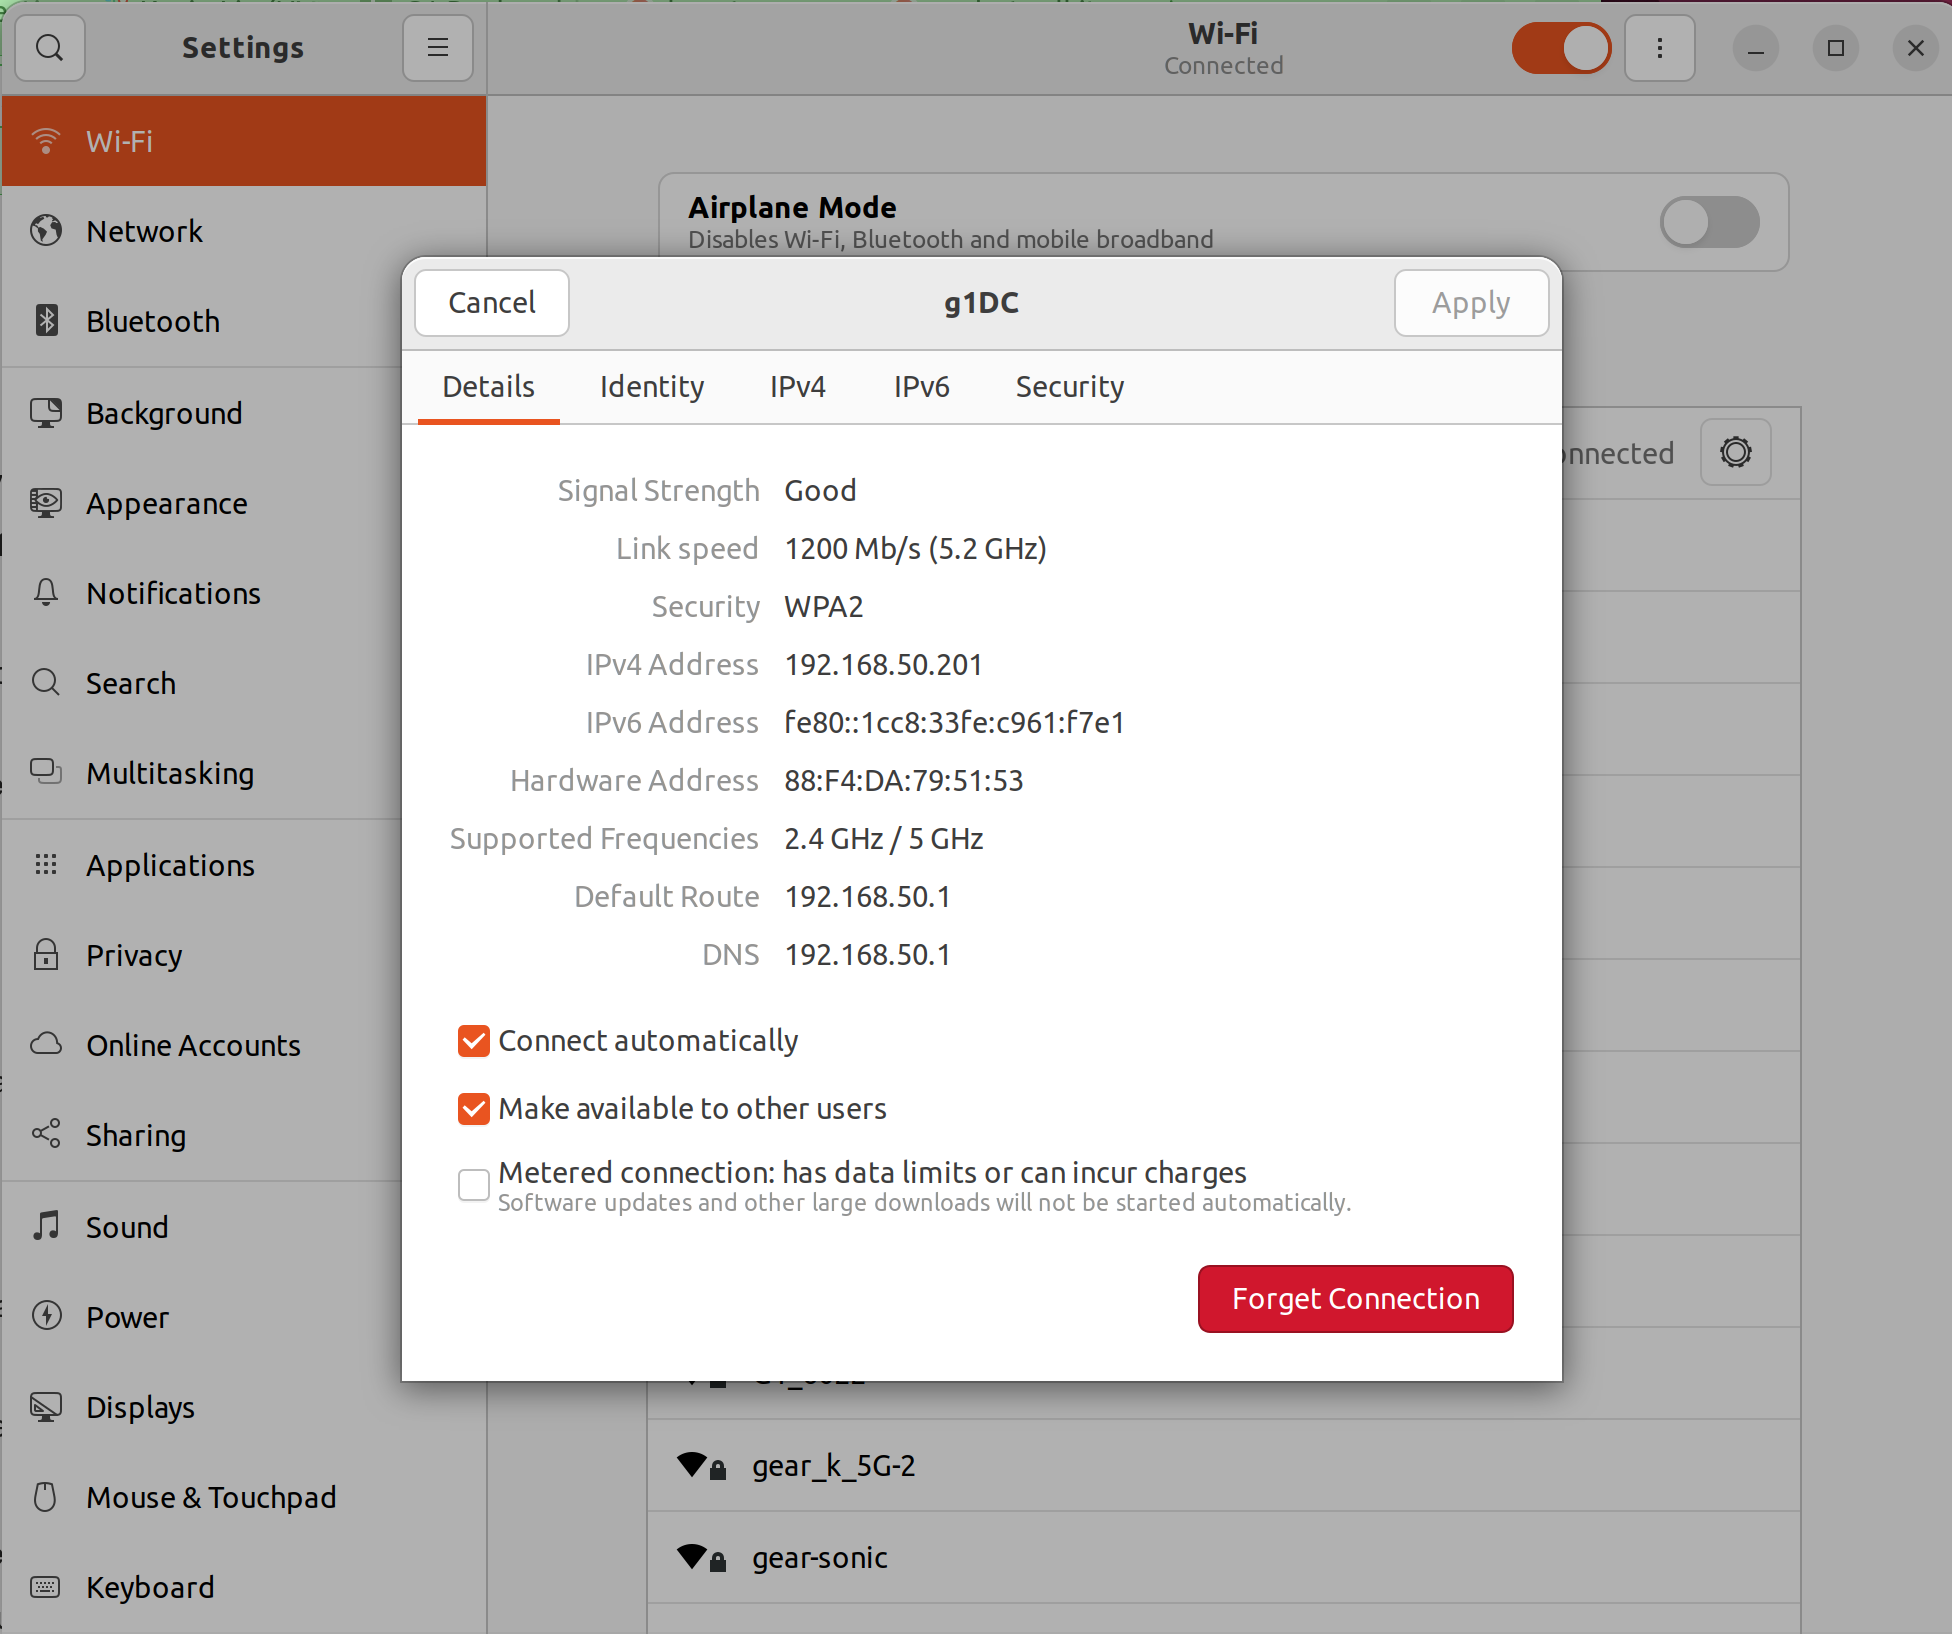Click the Forget Connection button
The height and width of the screenshot is (1634, 1952).
tap(1355, 1299)
